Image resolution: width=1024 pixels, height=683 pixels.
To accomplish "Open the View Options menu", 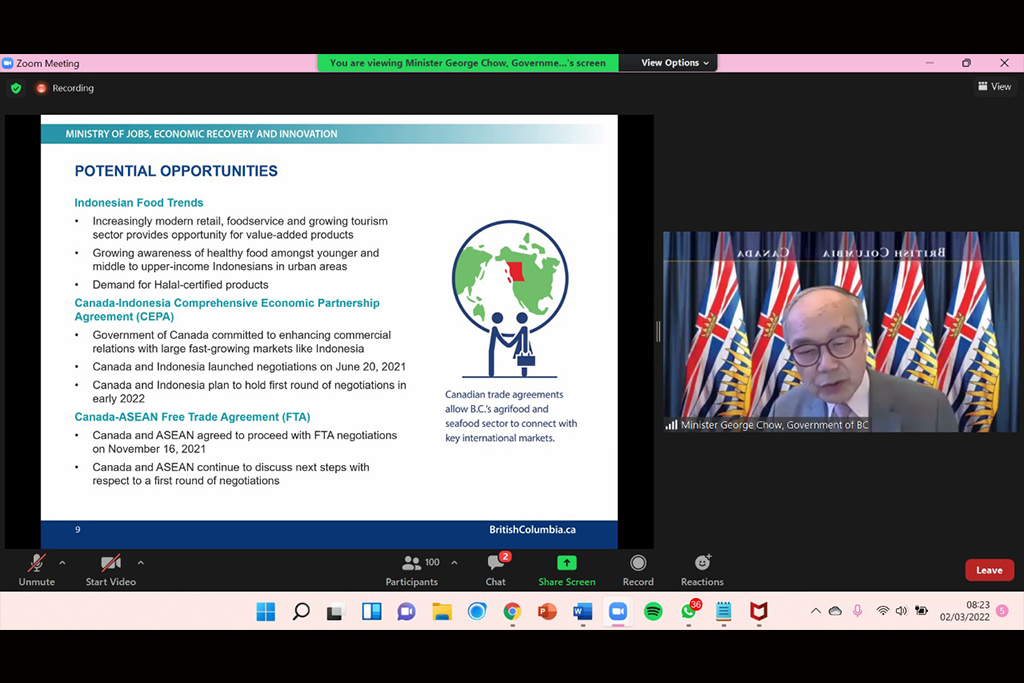I will pos(675,63).
